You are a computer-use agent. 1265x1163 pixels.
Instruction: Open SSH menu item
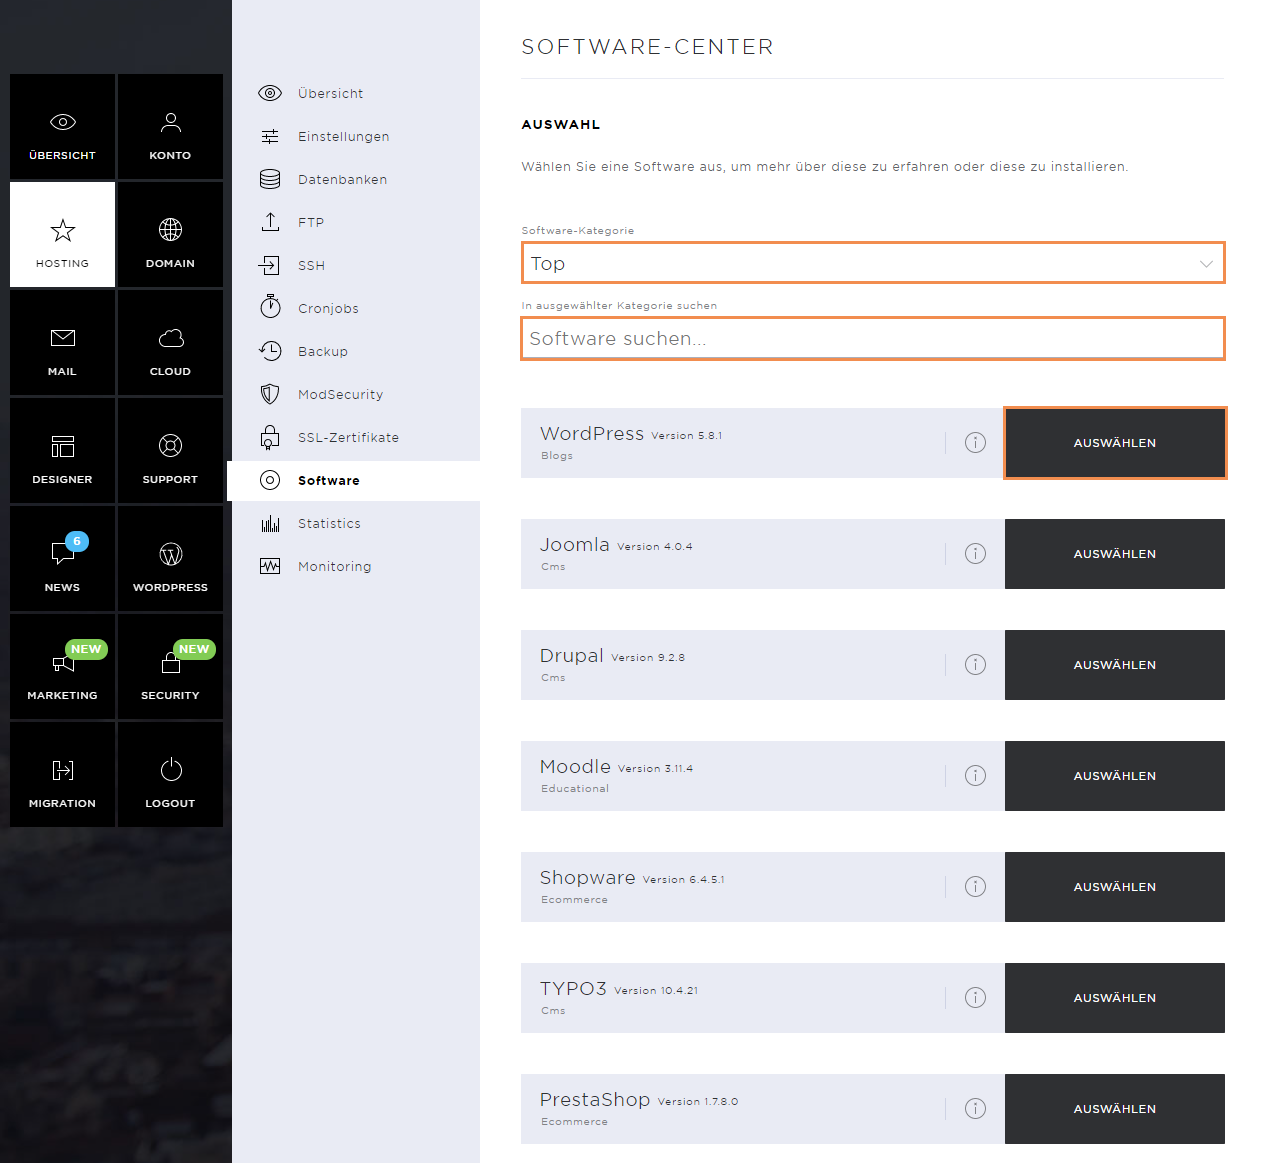click(x=354, y=265)
